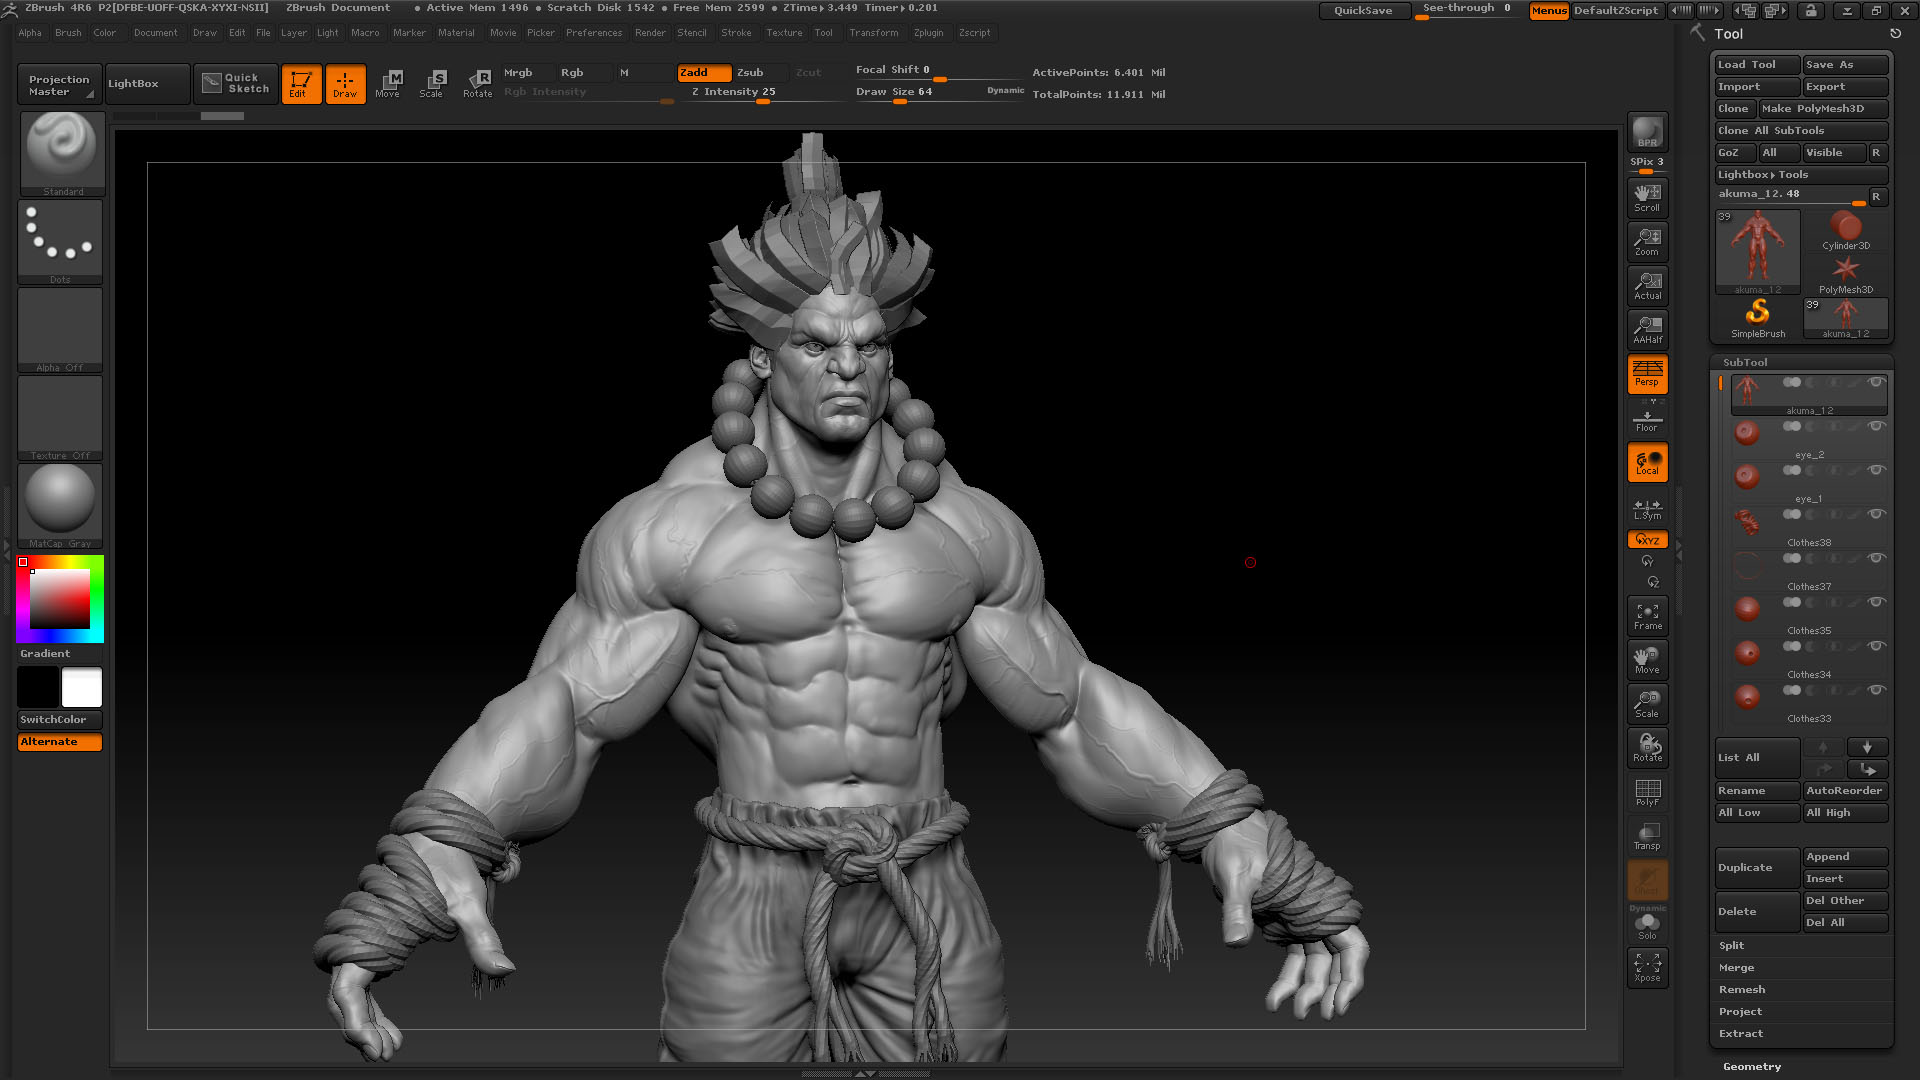The width and height of the screenshot is (1920, 1080).
Task: Collapse the SubTool section header
Action: tap(1745, 363)
